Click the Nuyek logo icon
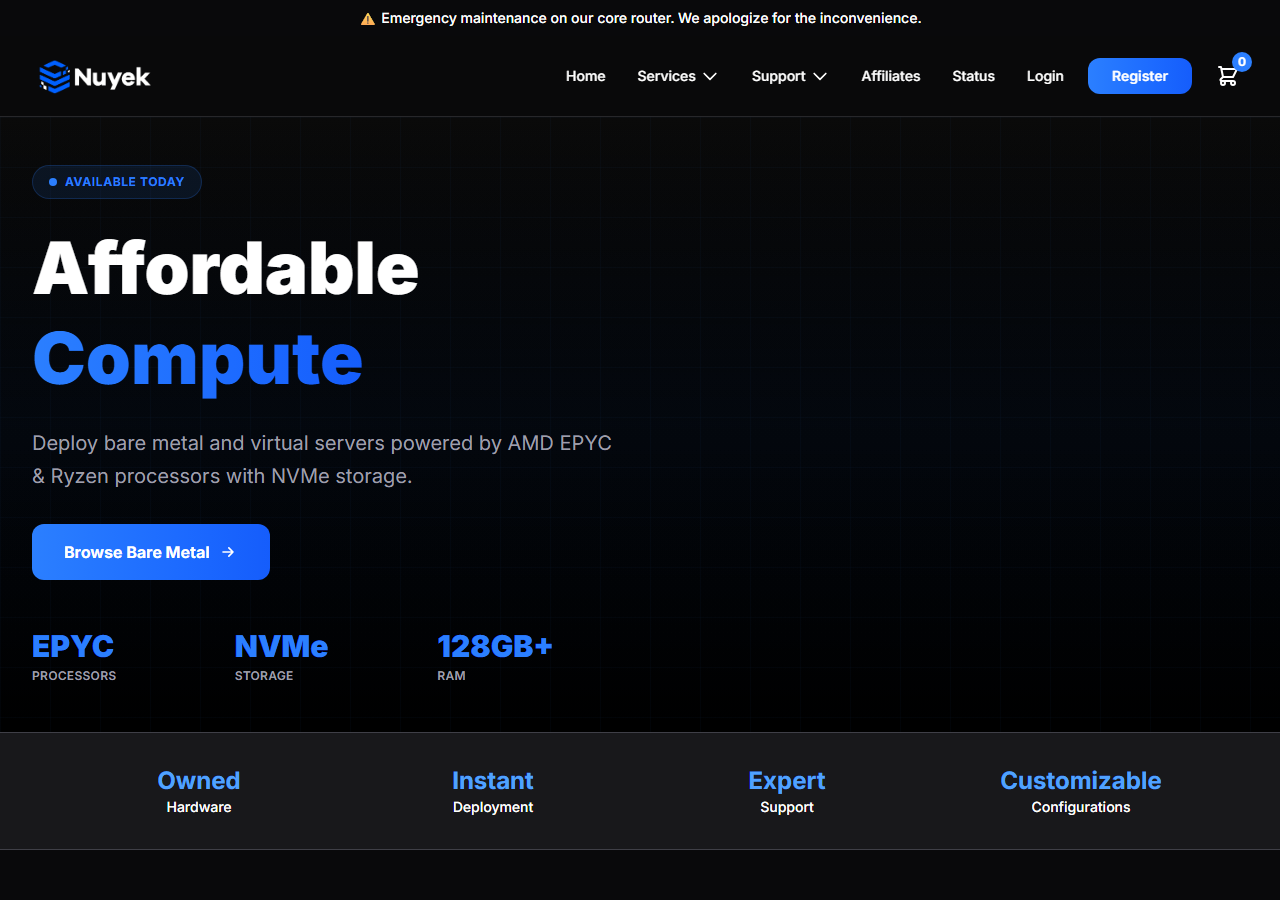The width and height of the screenshot is (1280, 900). click(x=54, y=77)
